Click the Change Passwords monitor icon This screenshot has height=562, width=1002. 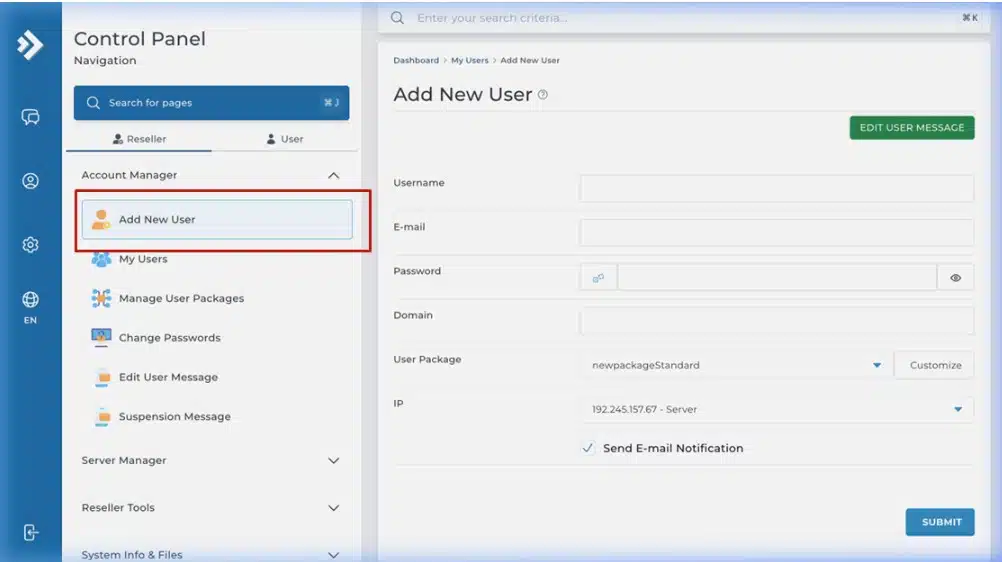pos(101,338)
